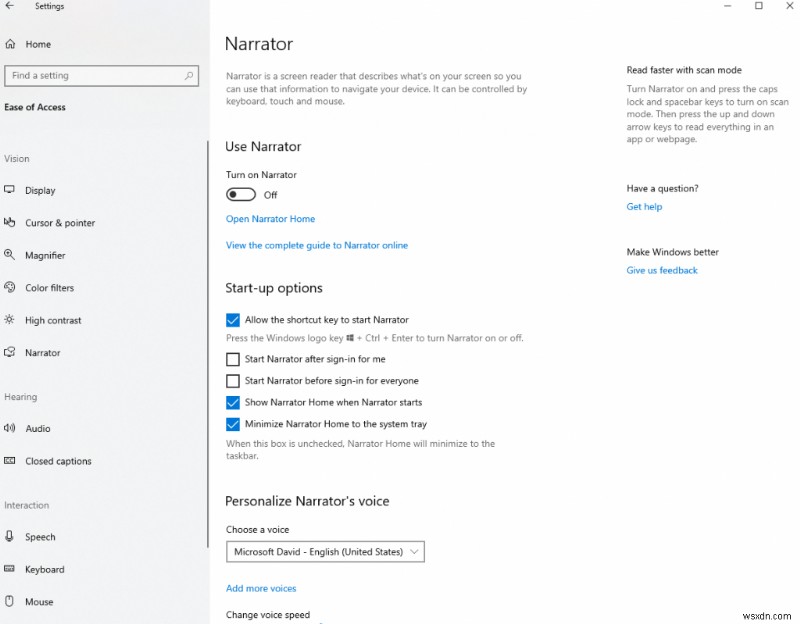Uncheck Allow the shortcut key to start Narrator

pyautogui.click(x=232, y=319)
